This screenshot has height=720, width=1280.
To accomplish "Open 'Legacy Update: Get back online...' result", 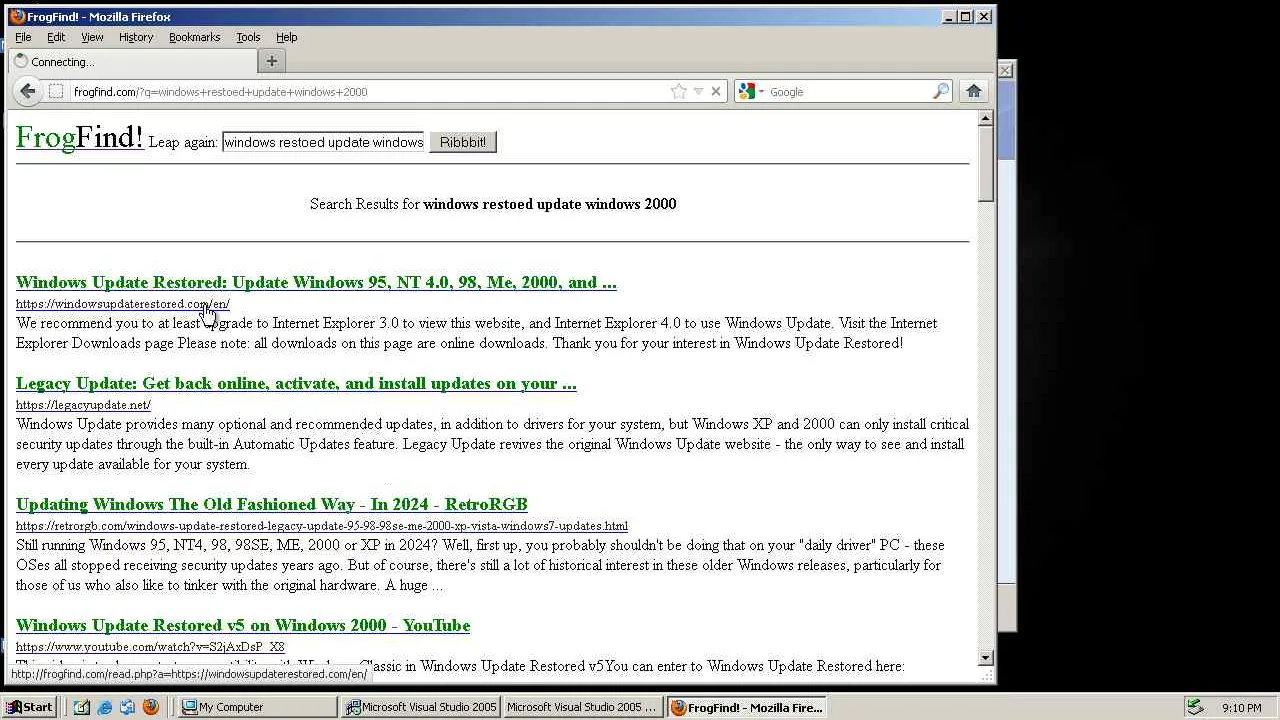I will pyautogui.click(x=296, y=383).
